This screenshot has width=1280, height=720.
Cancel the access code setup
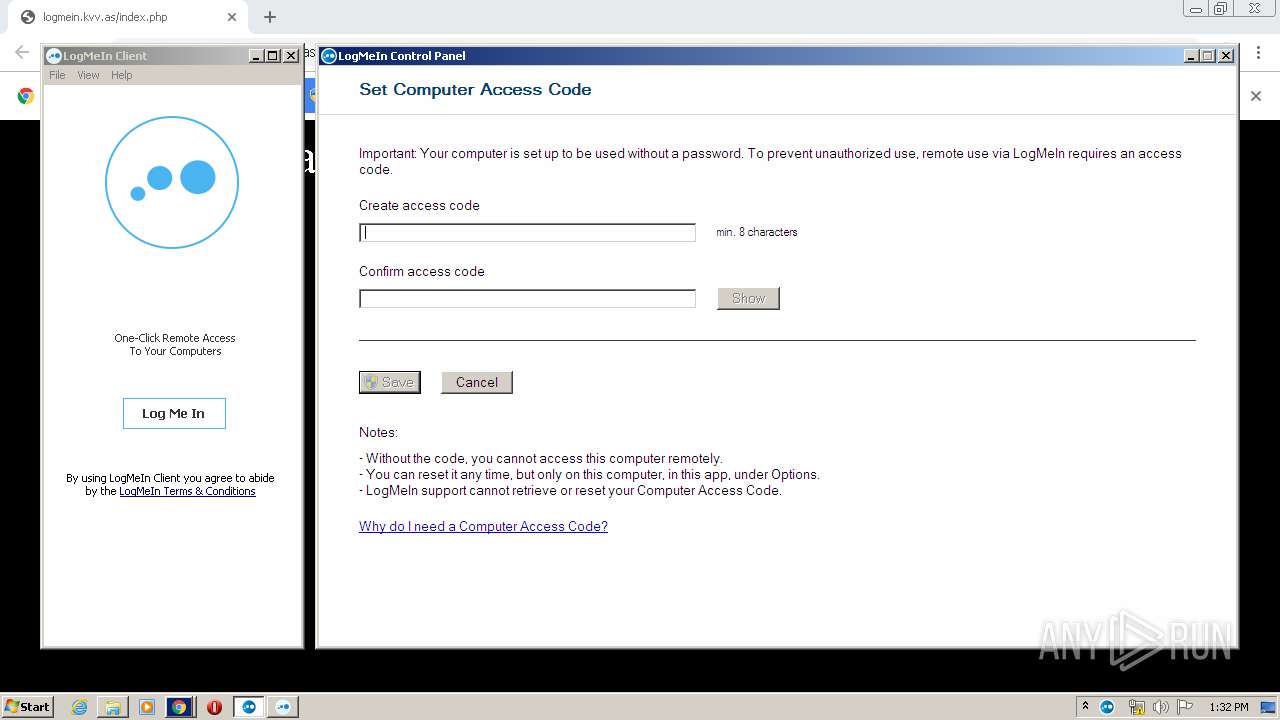tap(477, 382)
